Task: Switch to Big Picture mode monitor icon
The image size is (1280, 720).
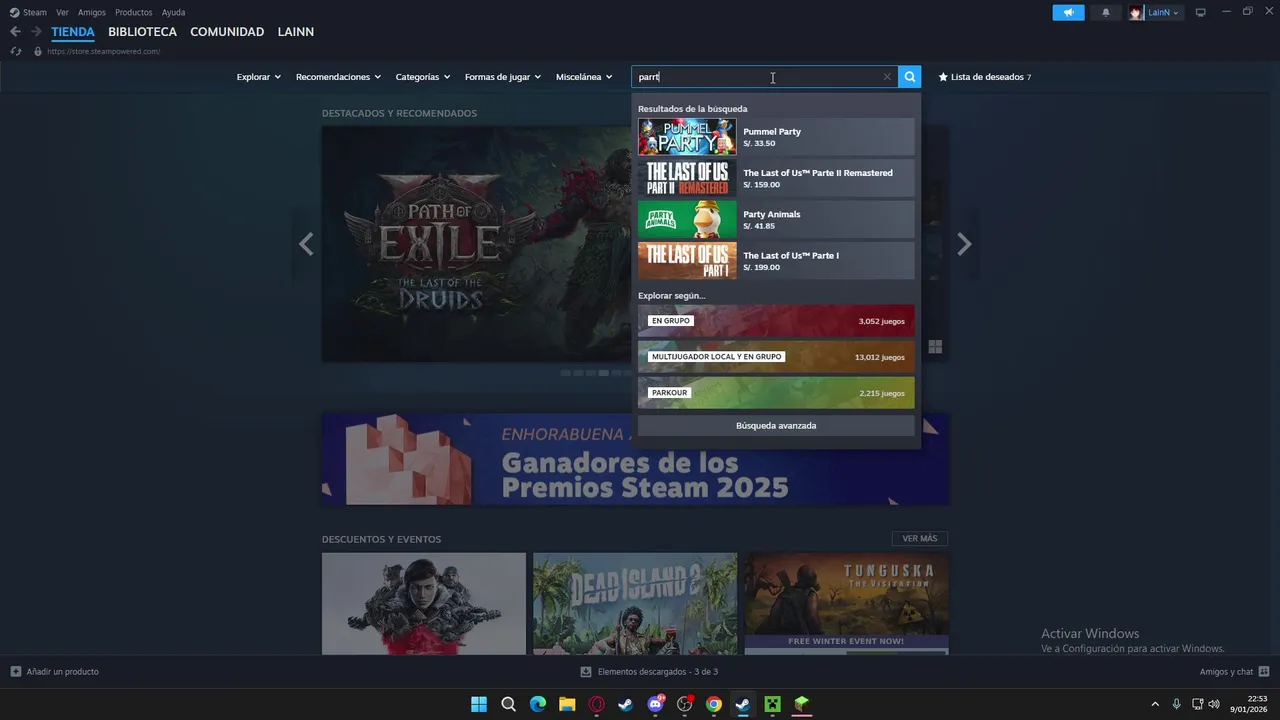Action: tap(1201, 13)
